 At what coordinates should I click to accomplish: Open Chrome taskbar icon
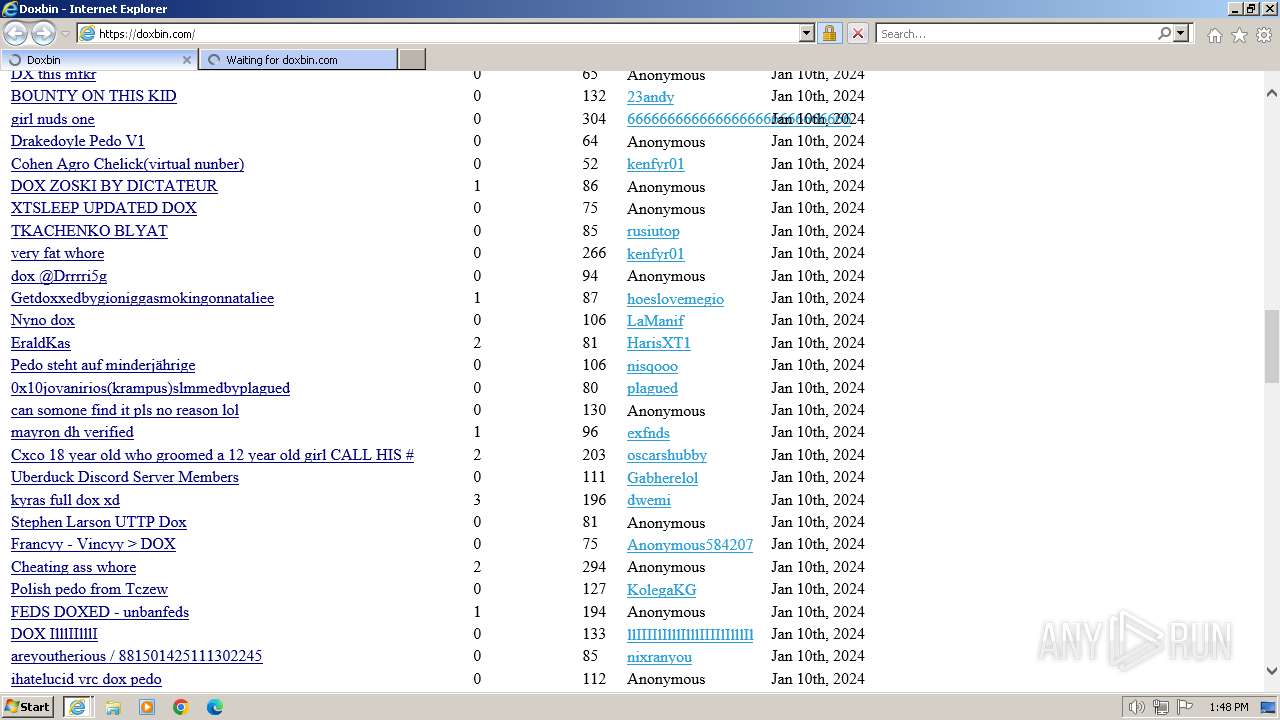point(181,707)
